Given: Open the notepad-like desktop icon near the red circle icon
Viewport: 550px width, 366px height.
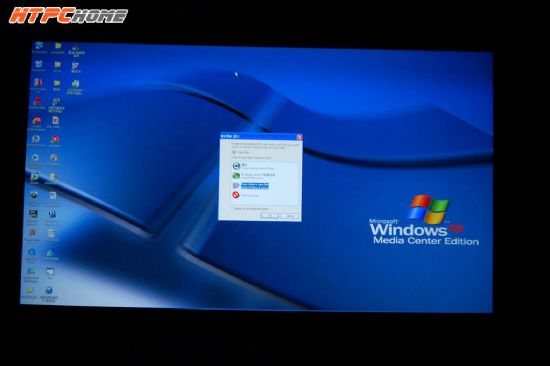Looking at the screenshot, I should 51,233.
